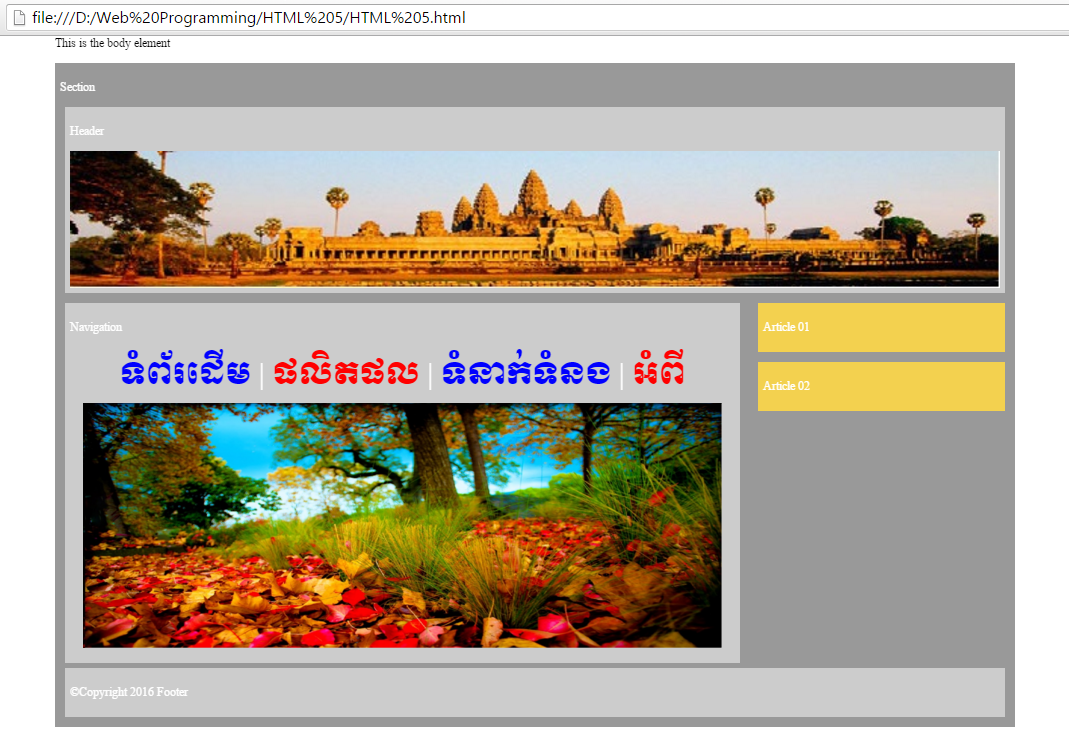Click the Angkor Wat header banner image
1069x743 pixels.
tap(534, 219)
